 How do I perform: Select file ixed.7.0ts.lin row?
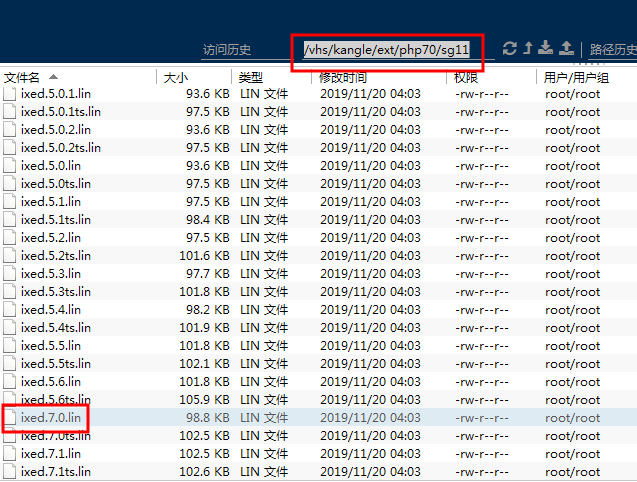tap(56, 436)
